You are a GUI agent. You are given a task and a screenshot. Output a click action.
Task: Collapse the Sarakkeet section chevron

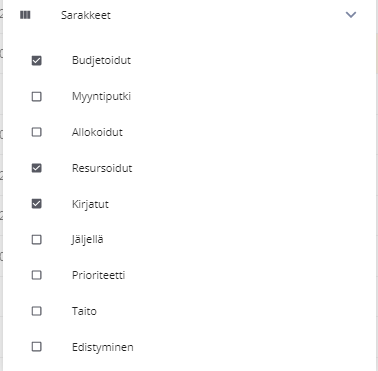coord(351,15)
